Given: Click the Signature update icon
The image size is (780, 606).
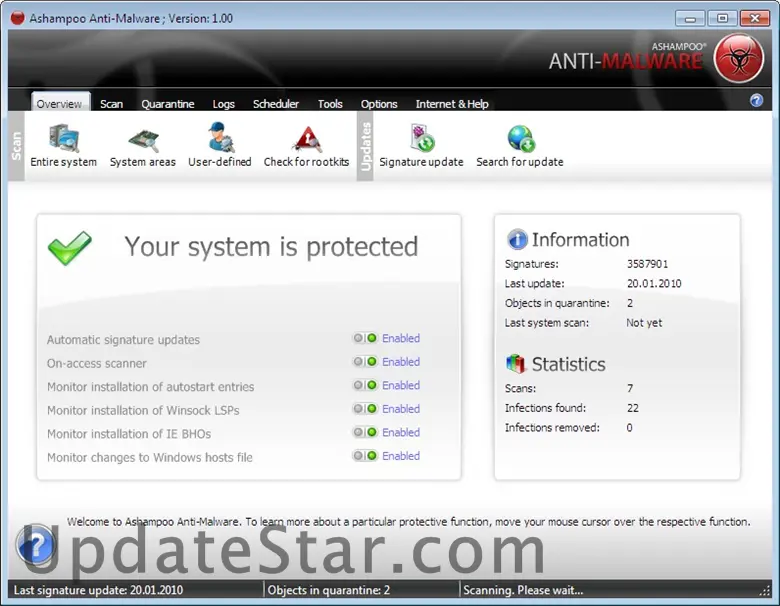Looking at the screenshot, I should tap(422, 138).
